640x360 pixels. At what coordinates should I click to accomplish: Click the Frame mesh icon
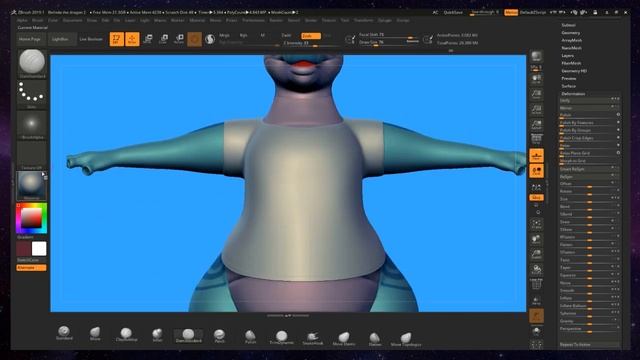pyautogui.click(x=536, y=224)
